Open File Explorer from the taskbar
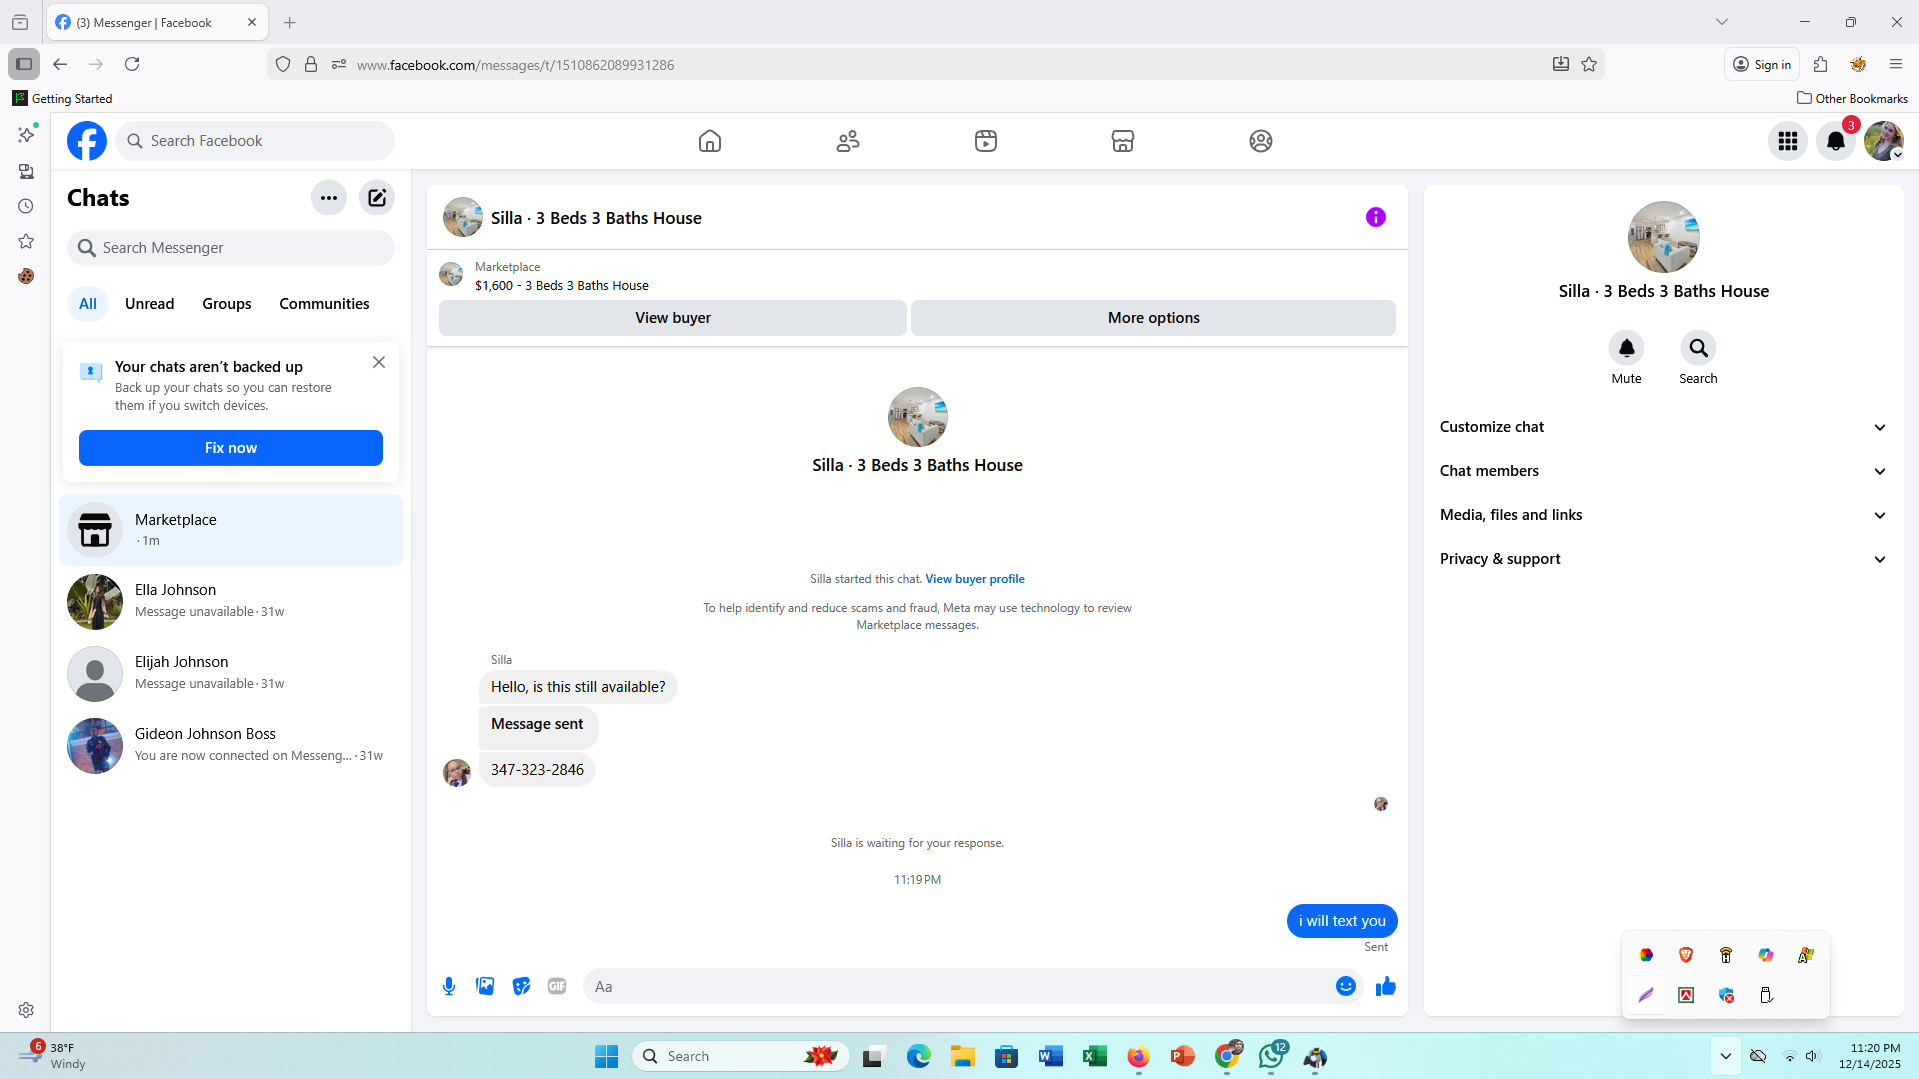The height and width of the screenshot is (1079, 1919). click(x=962, y=1056)
